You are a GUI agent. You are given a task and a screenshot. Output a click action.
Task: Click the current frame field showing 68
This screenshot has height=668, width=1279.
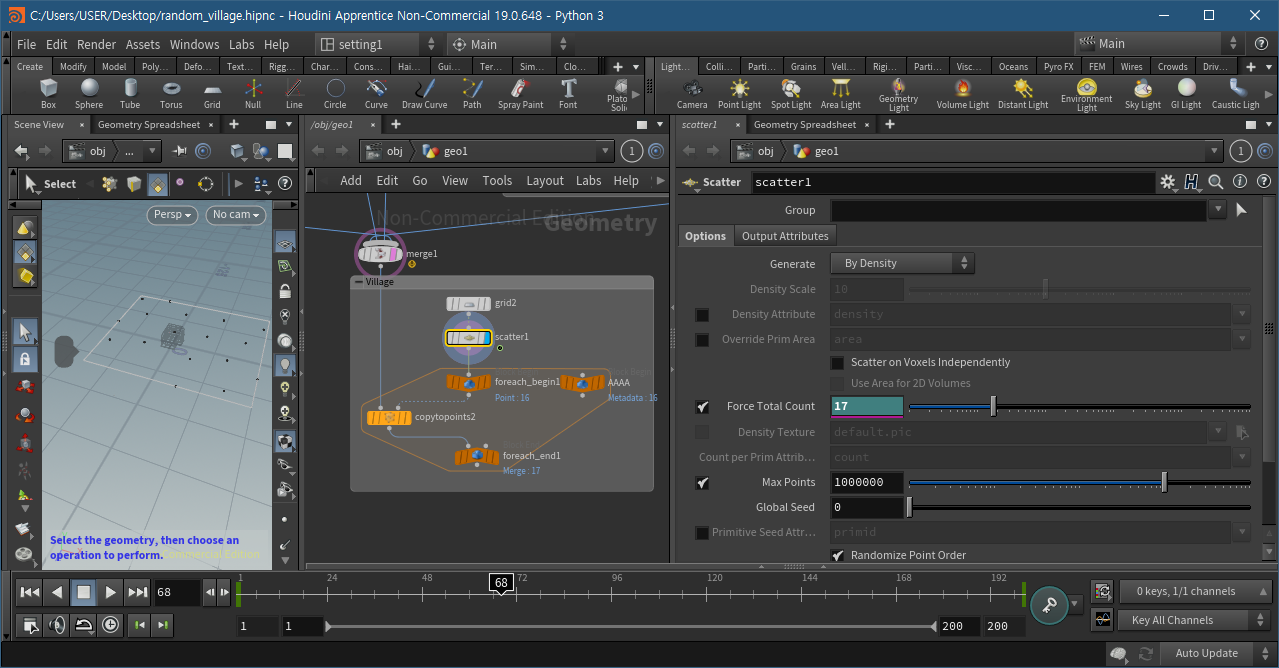177,592
